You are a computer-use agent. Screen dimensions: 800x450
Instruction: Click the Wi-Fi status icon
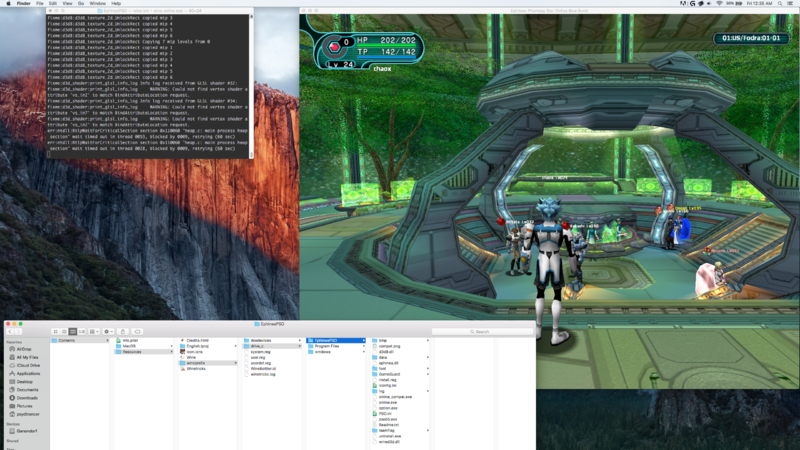pyautogui.click(x=719, y=3)
